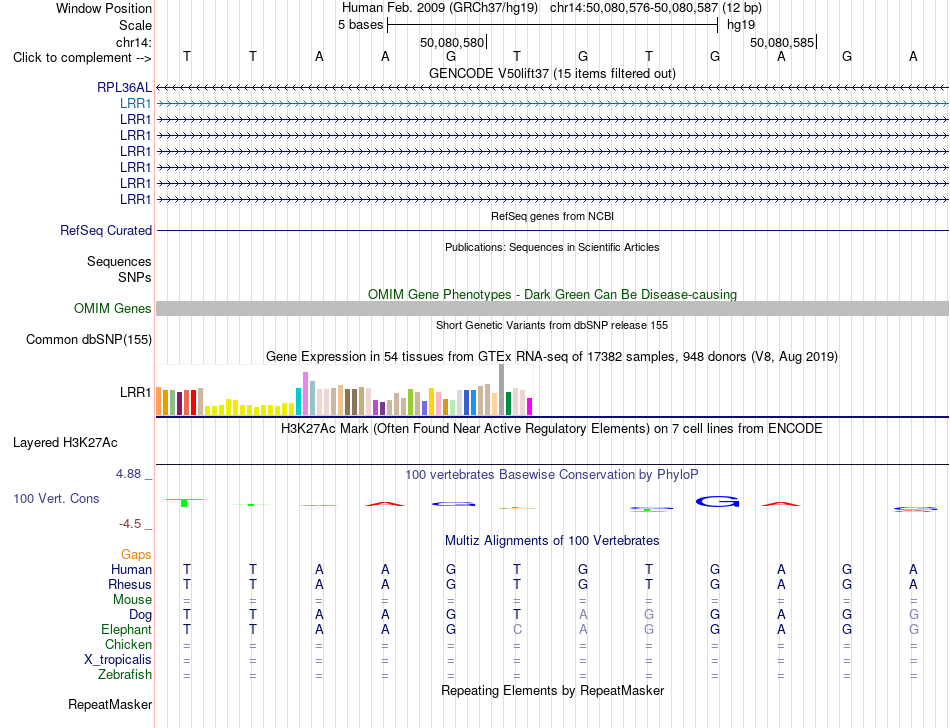Viewport: 950px width, 728px height.
Task: Click the RPL36AL left-pointing arrow track line
Action: pos(552,88)
